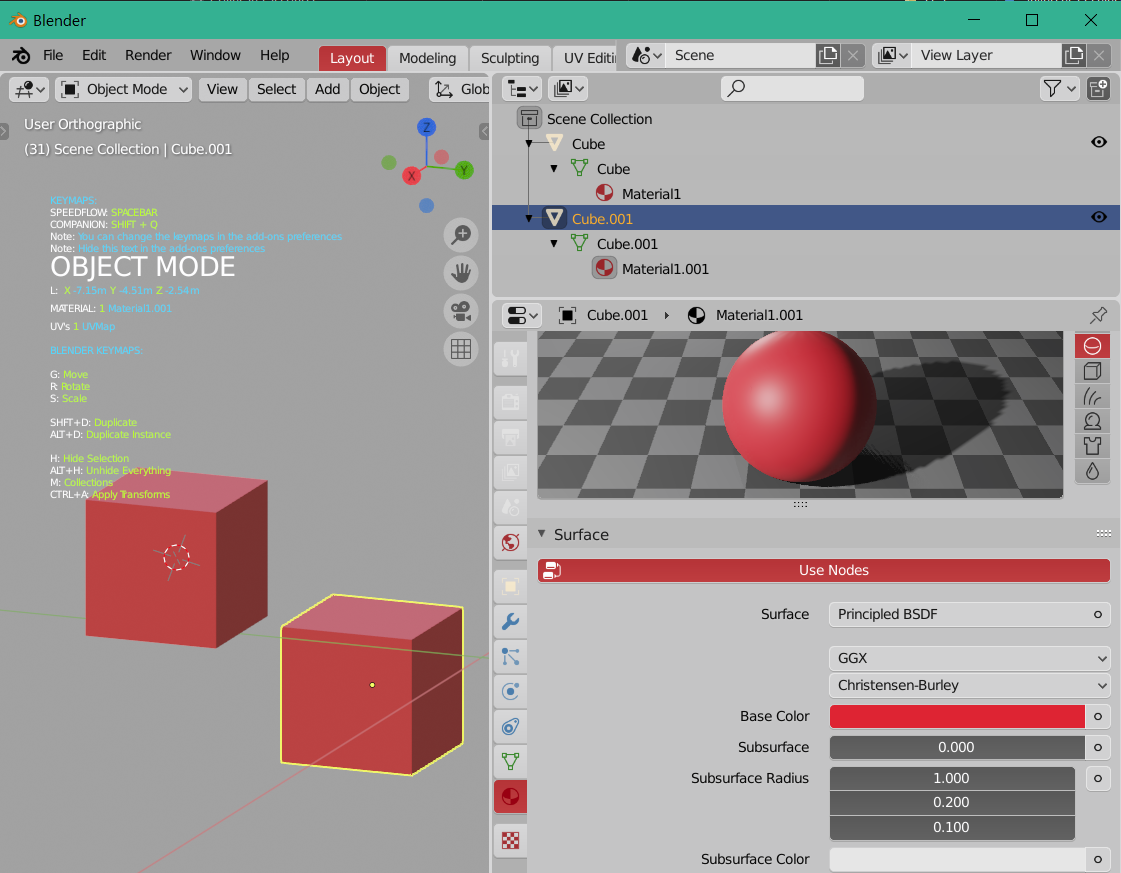Hide Cube in outliner via eye icon

[x=1099, y=142]
